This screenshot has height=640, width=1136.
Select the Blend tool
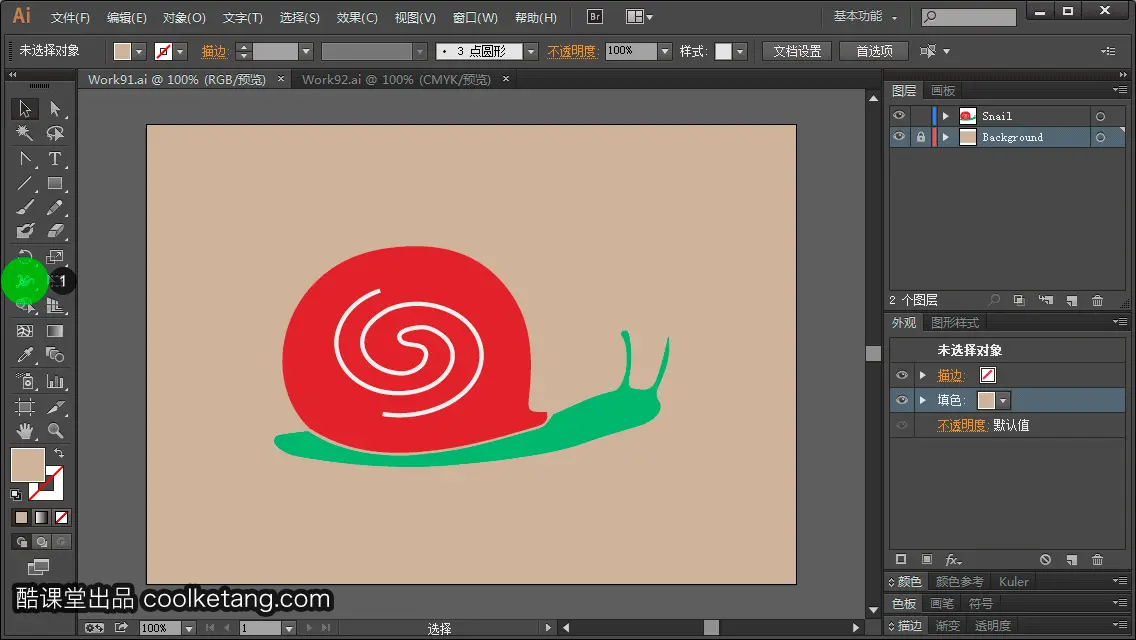pyautogui.click(x=55, y=355)
